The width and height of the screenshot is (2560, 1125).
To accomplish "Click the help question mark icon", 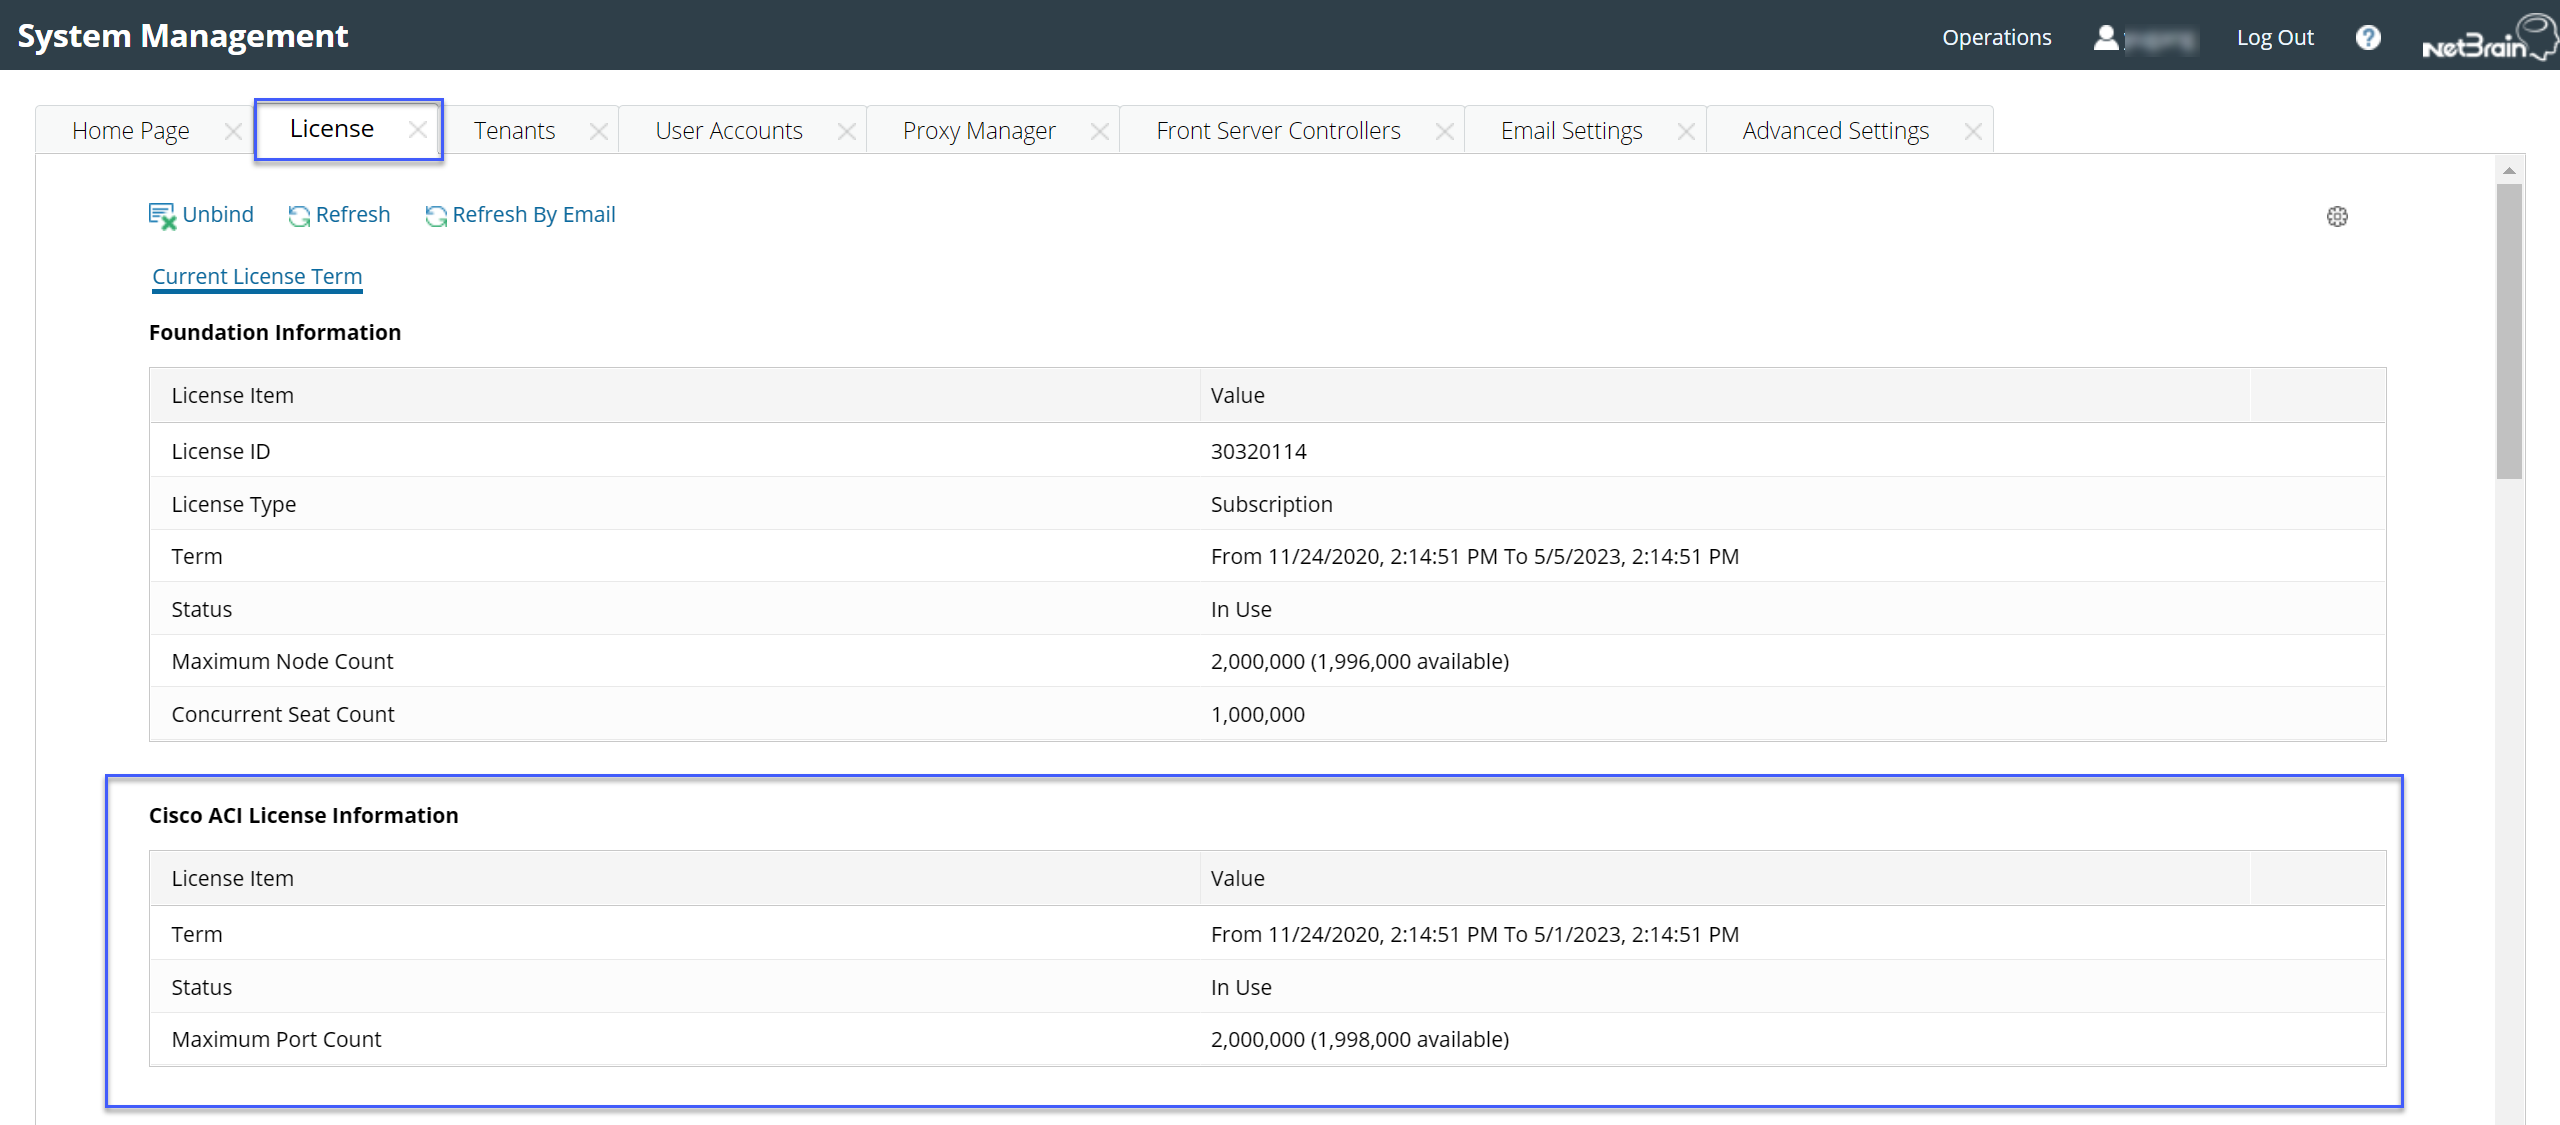I will pos(2367,38).
